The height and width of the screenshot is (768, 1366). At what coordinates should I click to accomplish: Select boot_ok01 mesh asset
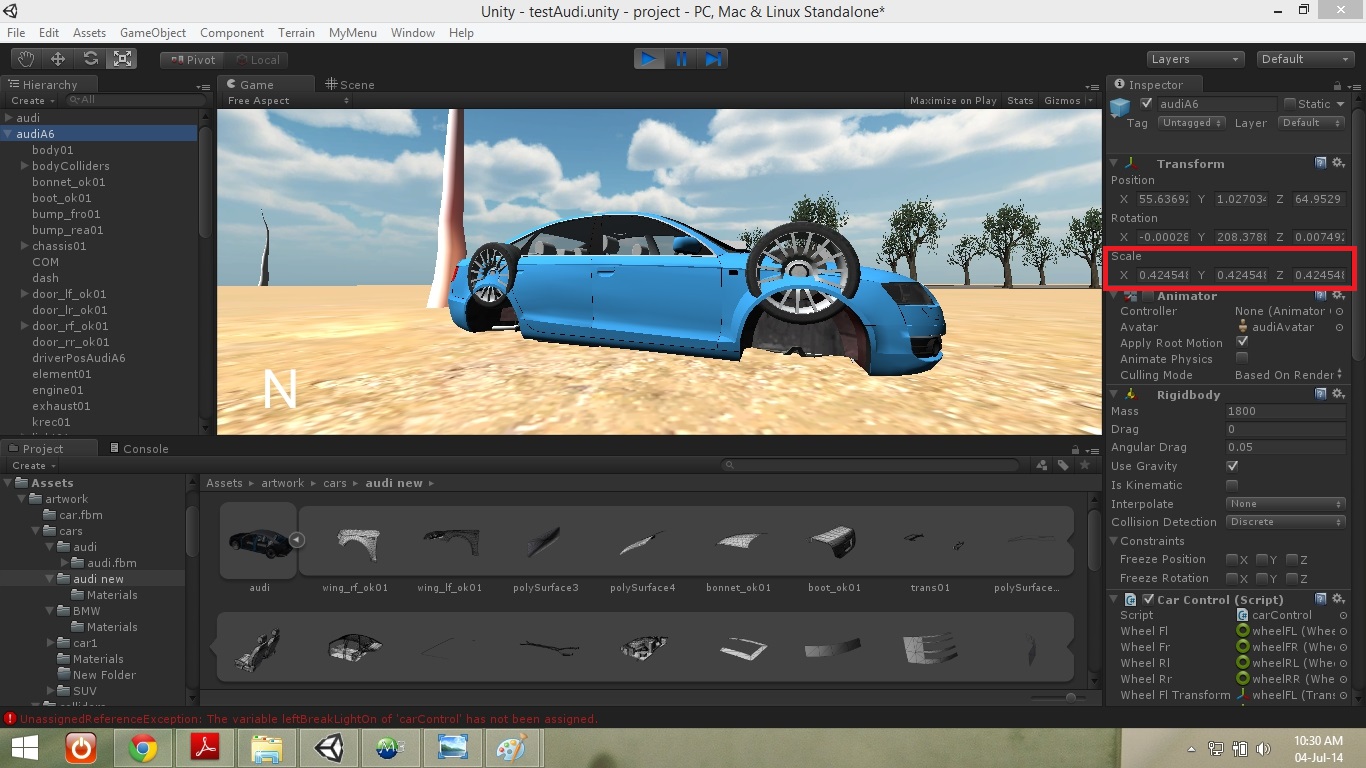834,543
